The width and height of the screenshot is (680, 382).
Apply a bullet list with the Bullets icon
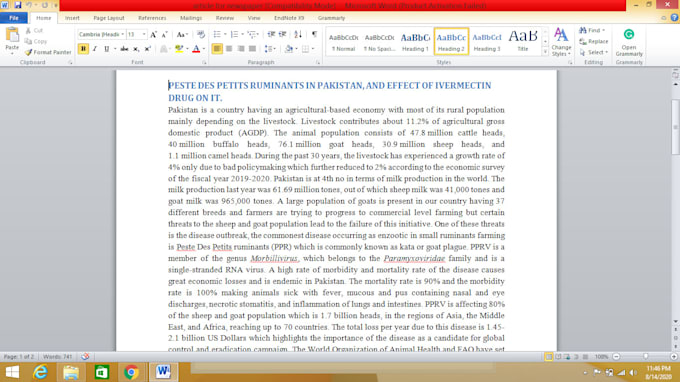[x=217, y=34]
